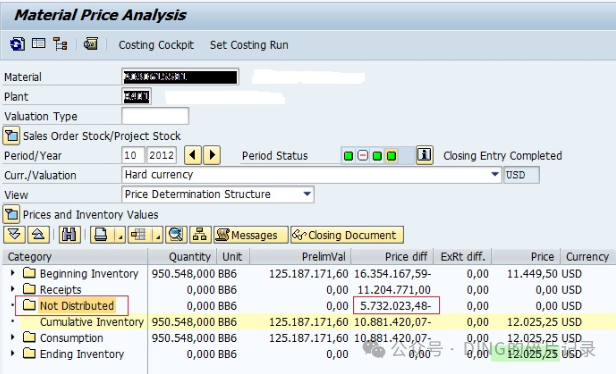The image size is (616, 374).
Task: Click the Period Status information icon
Action: point(424,155)
